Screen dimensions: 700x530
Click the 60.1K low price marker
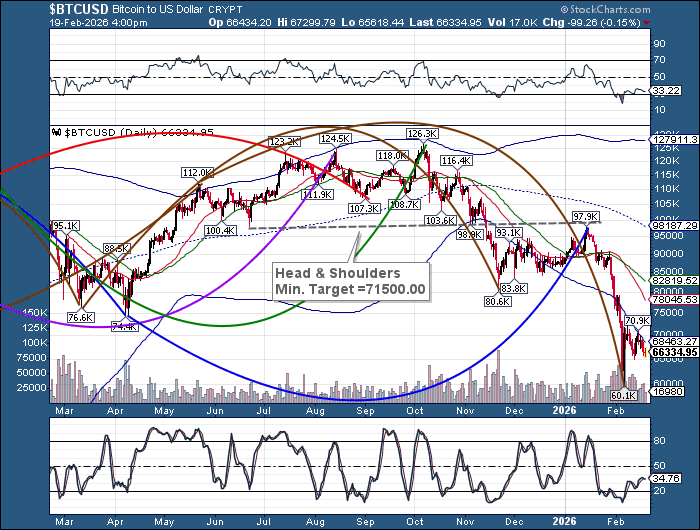click(624, 395)
